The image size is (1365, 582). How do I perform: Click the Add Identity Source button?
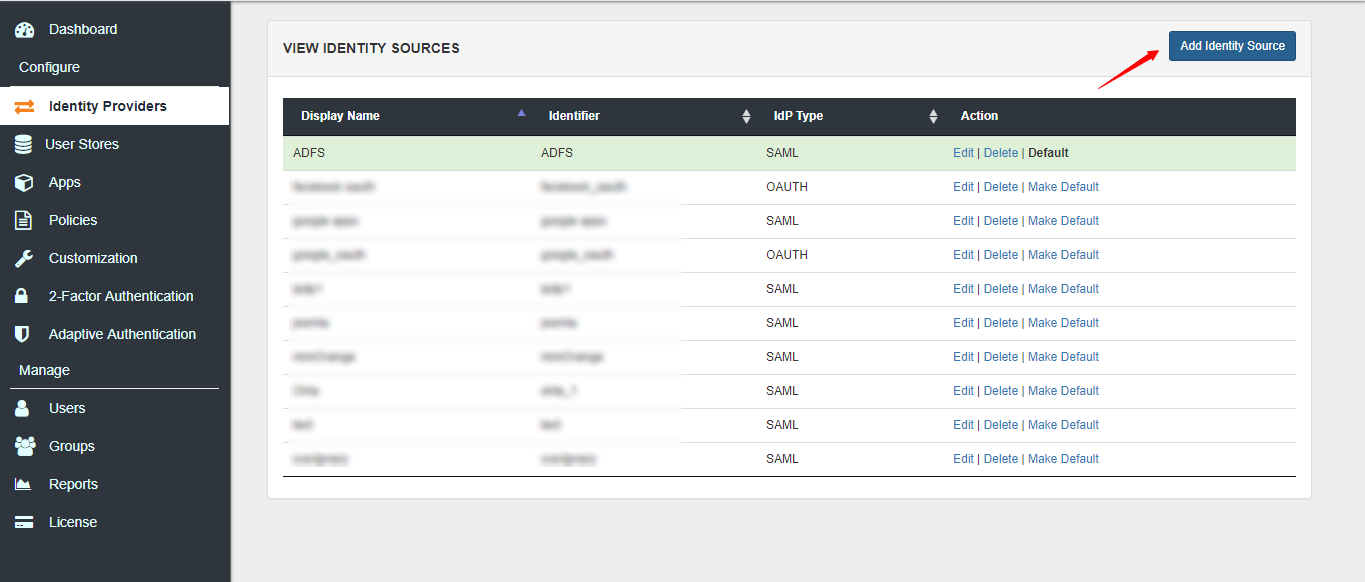tap(1231, 45)
